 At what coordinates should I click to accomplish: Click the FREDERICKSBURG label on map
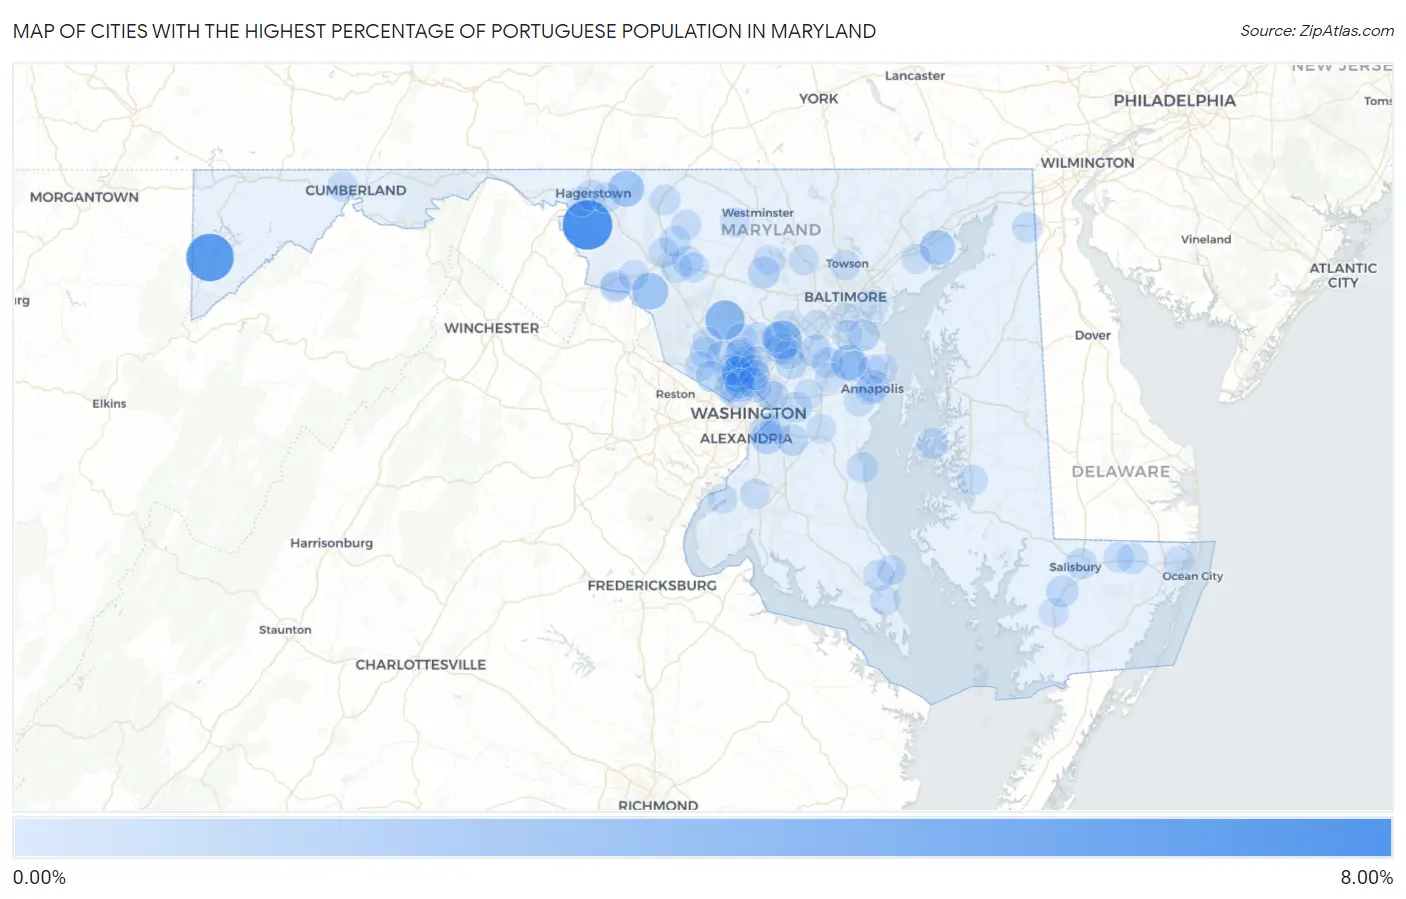(652, 586)
